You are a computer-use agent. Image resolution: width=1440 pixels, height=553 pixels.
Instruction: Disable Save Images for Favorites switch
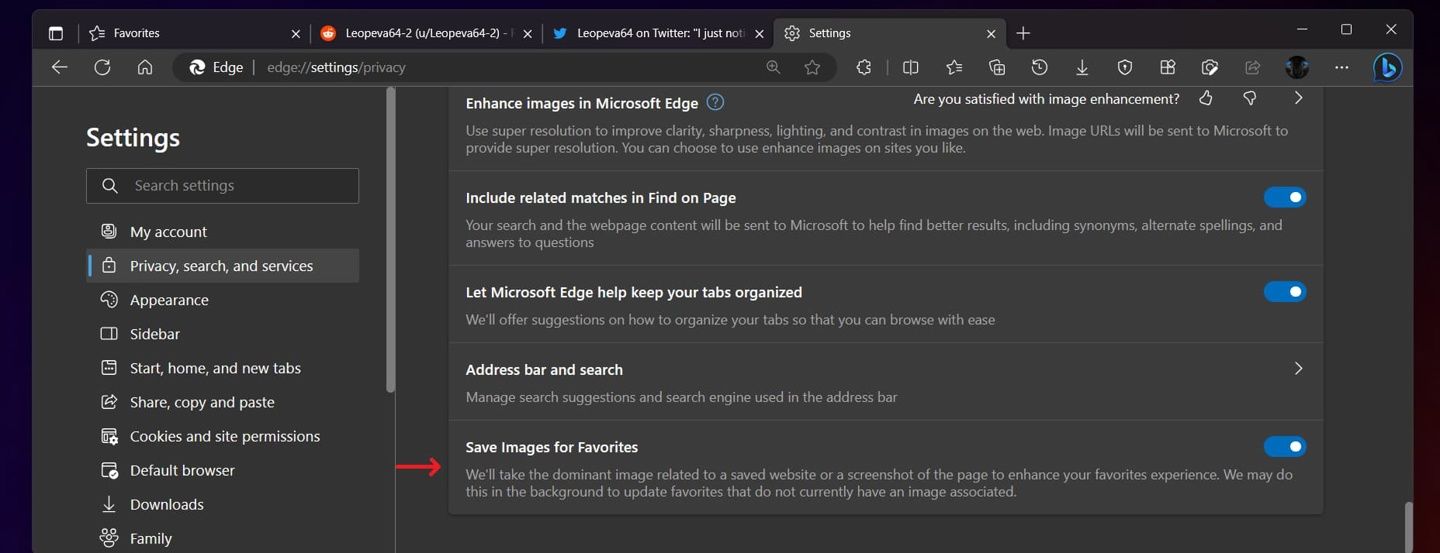(x=1285, y=446)
